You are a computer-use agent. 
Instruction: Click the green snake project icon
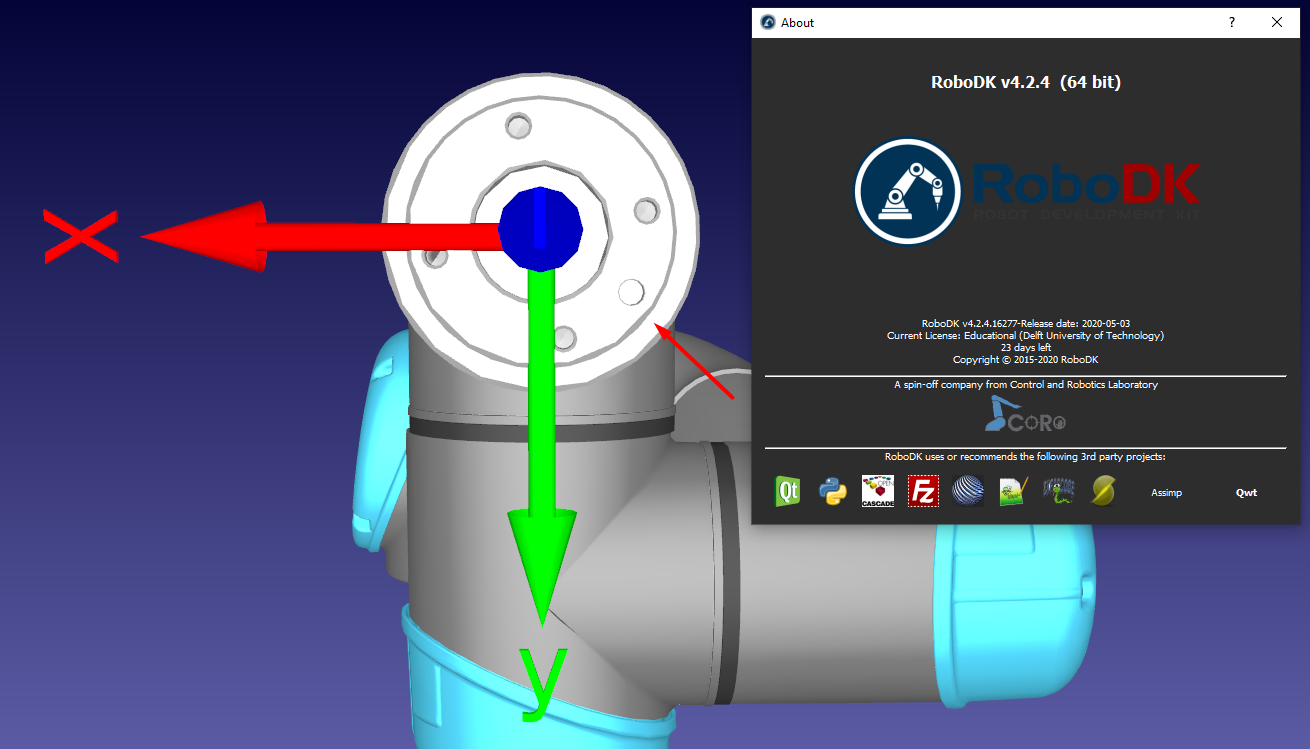[x=1058, y=491]
